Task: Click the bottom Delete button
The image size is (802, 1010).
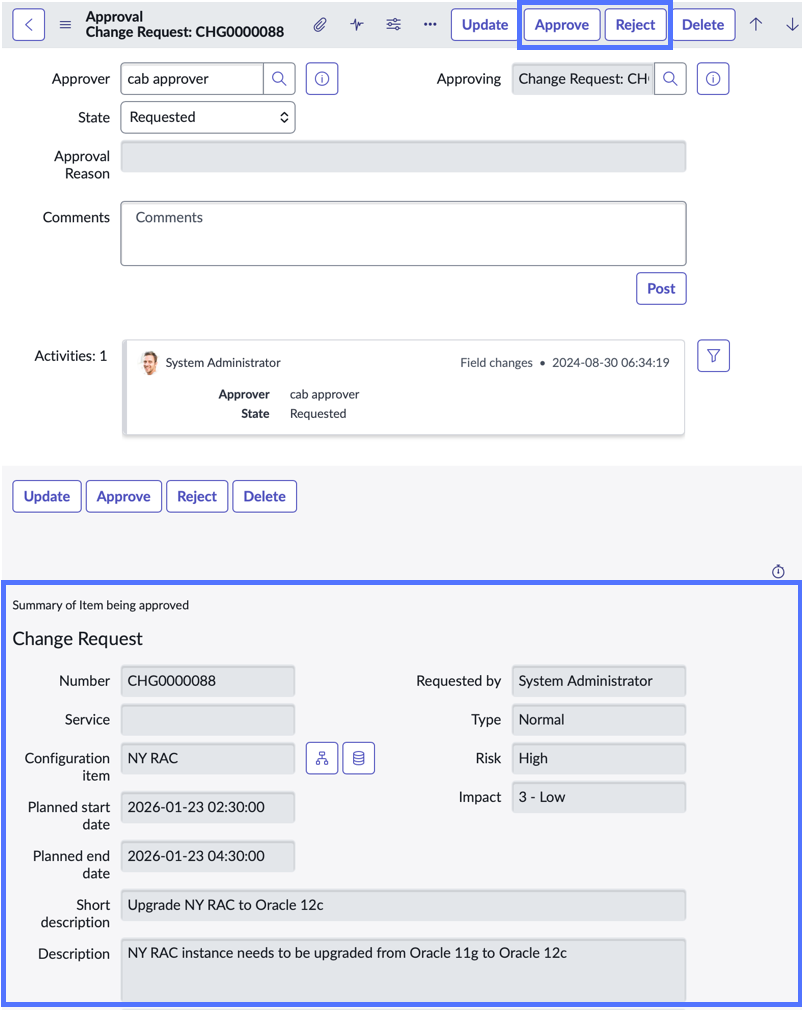Action: tap(265, 496)
